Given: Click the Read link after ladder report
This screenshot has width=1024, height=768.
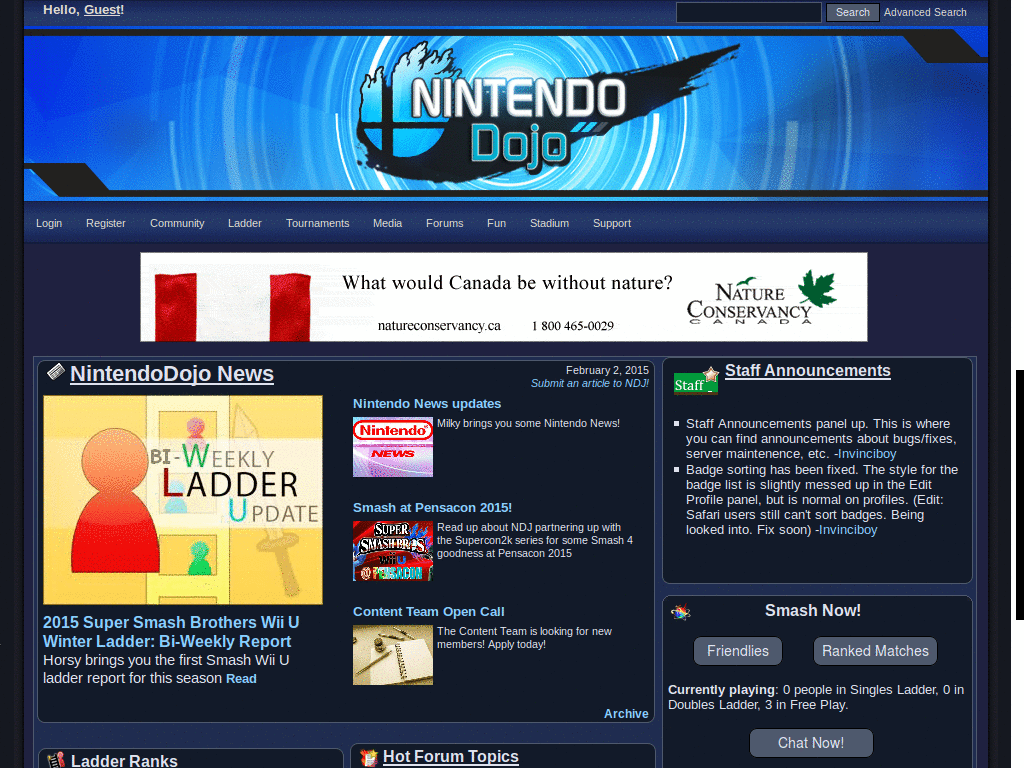Looking at the screenshot, I should click(x=241, y=679).
